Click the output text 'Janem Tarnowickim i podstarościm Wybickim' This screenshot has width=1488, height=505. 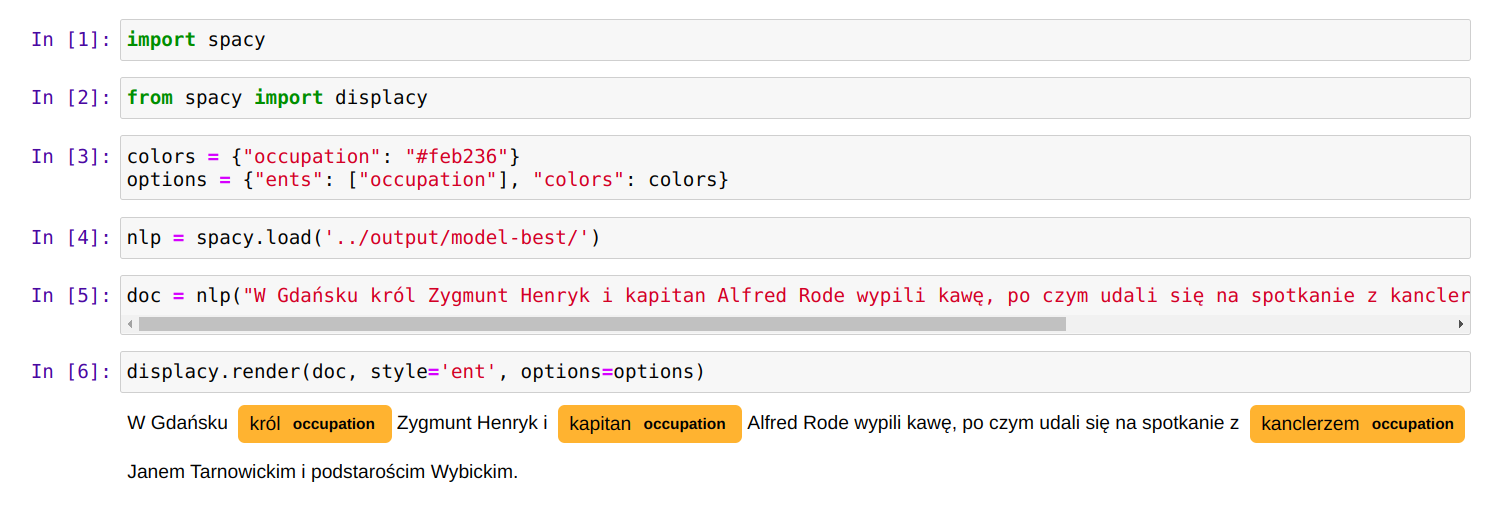coord(322,472)
